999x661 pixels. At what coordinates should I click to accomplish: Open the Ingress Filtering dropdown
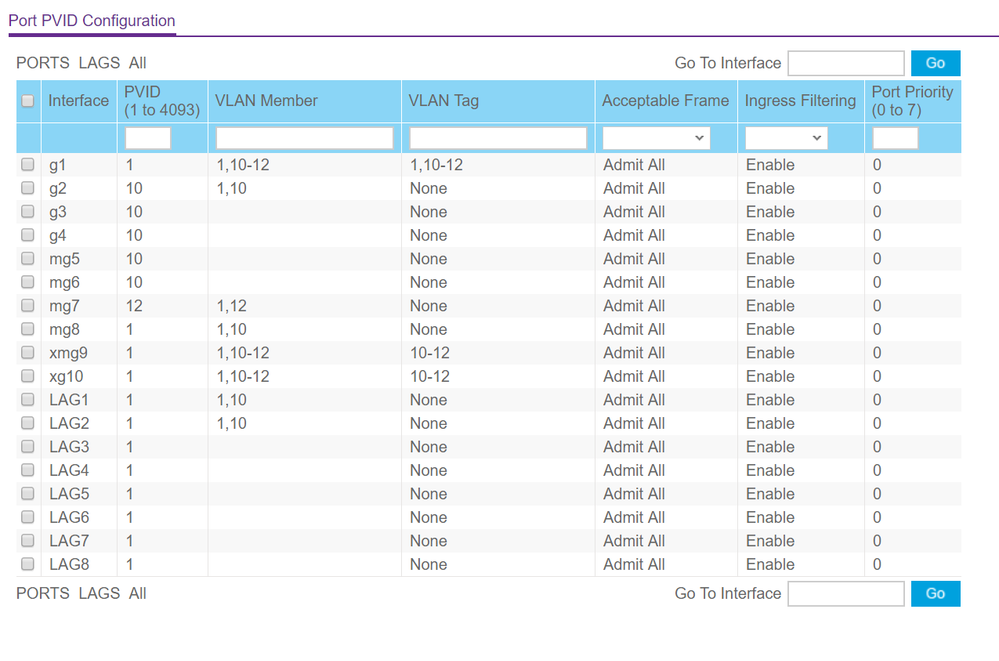pos(786,137)
